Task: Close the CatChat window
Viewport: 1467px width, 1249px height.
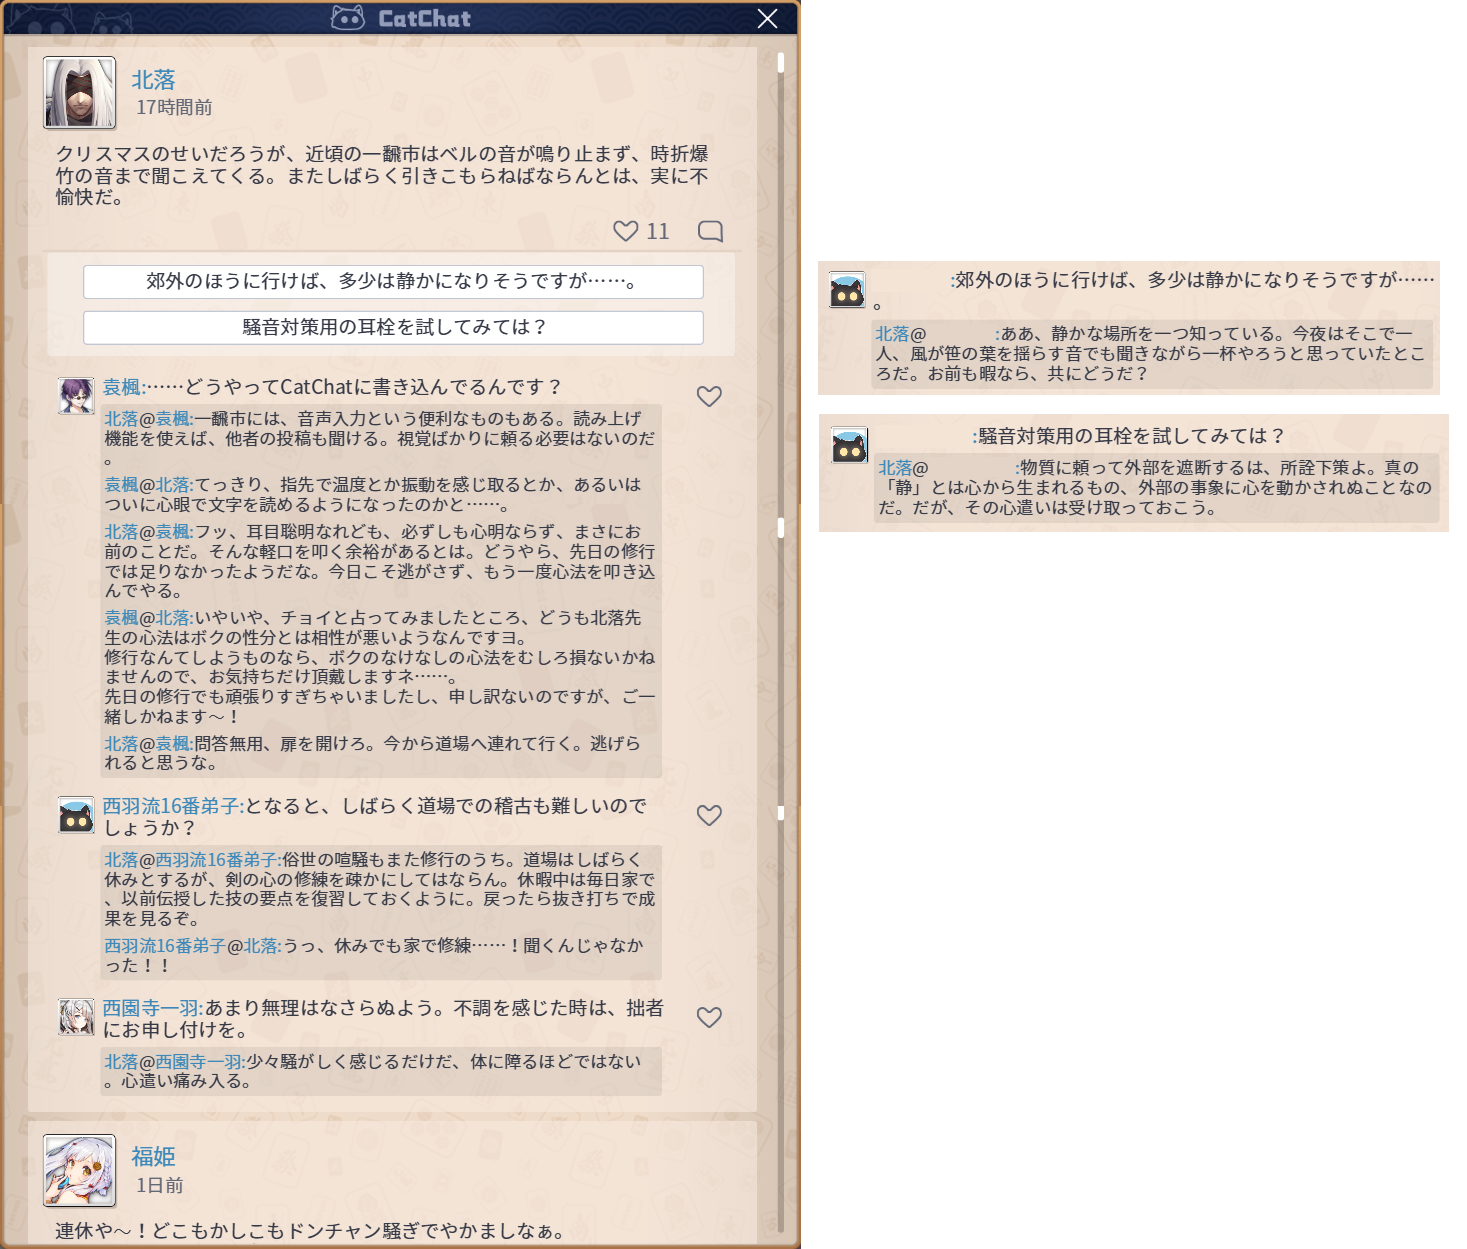Action: coord(767,19)
